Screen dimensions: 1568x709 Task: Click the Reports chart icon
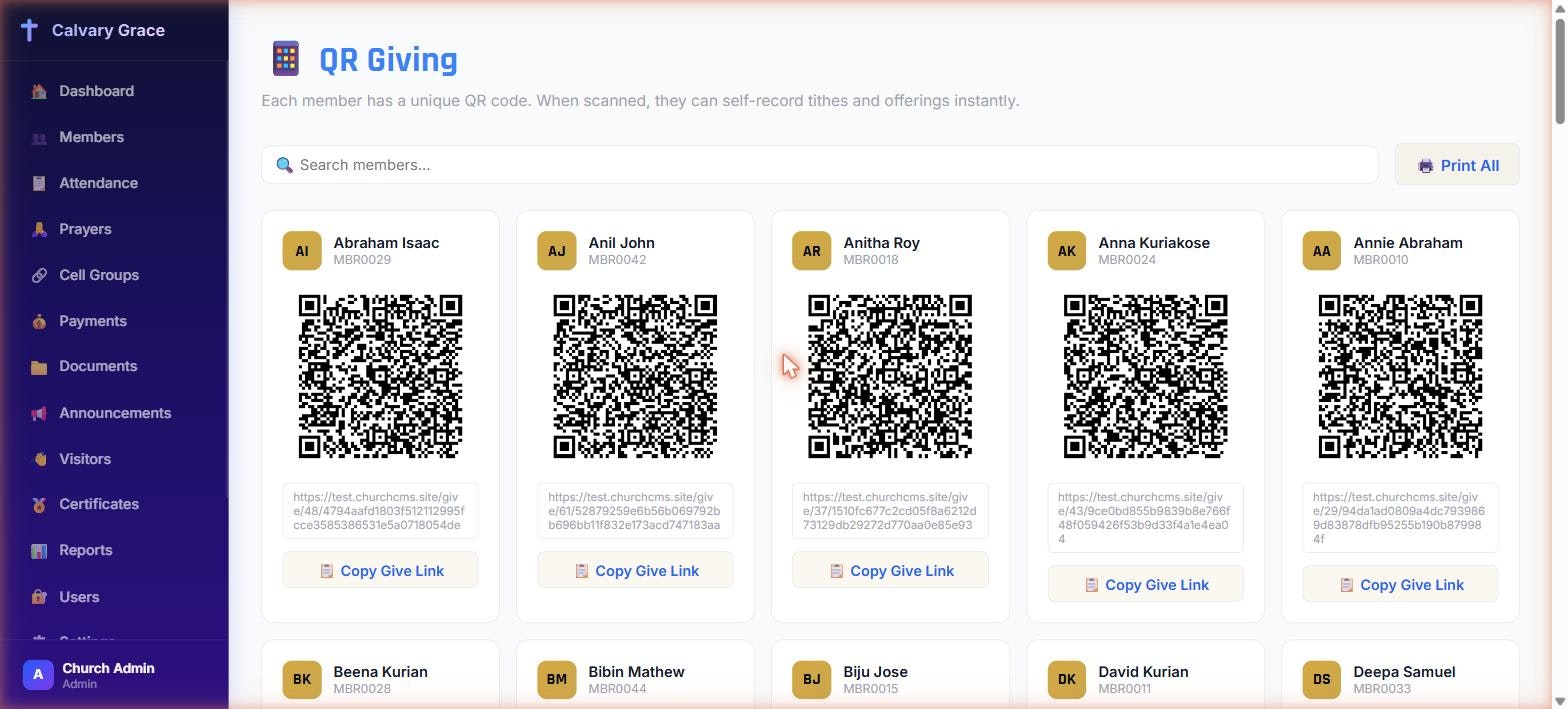[39, 551]
